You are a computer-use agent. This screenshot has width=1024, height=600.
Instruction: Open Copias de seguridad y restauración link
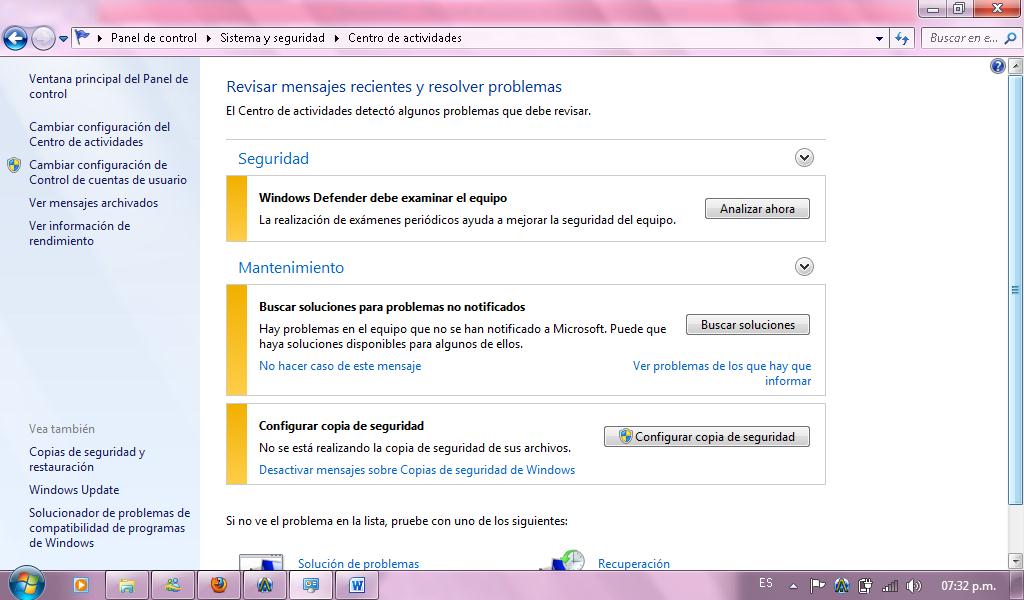click(87, 459)
